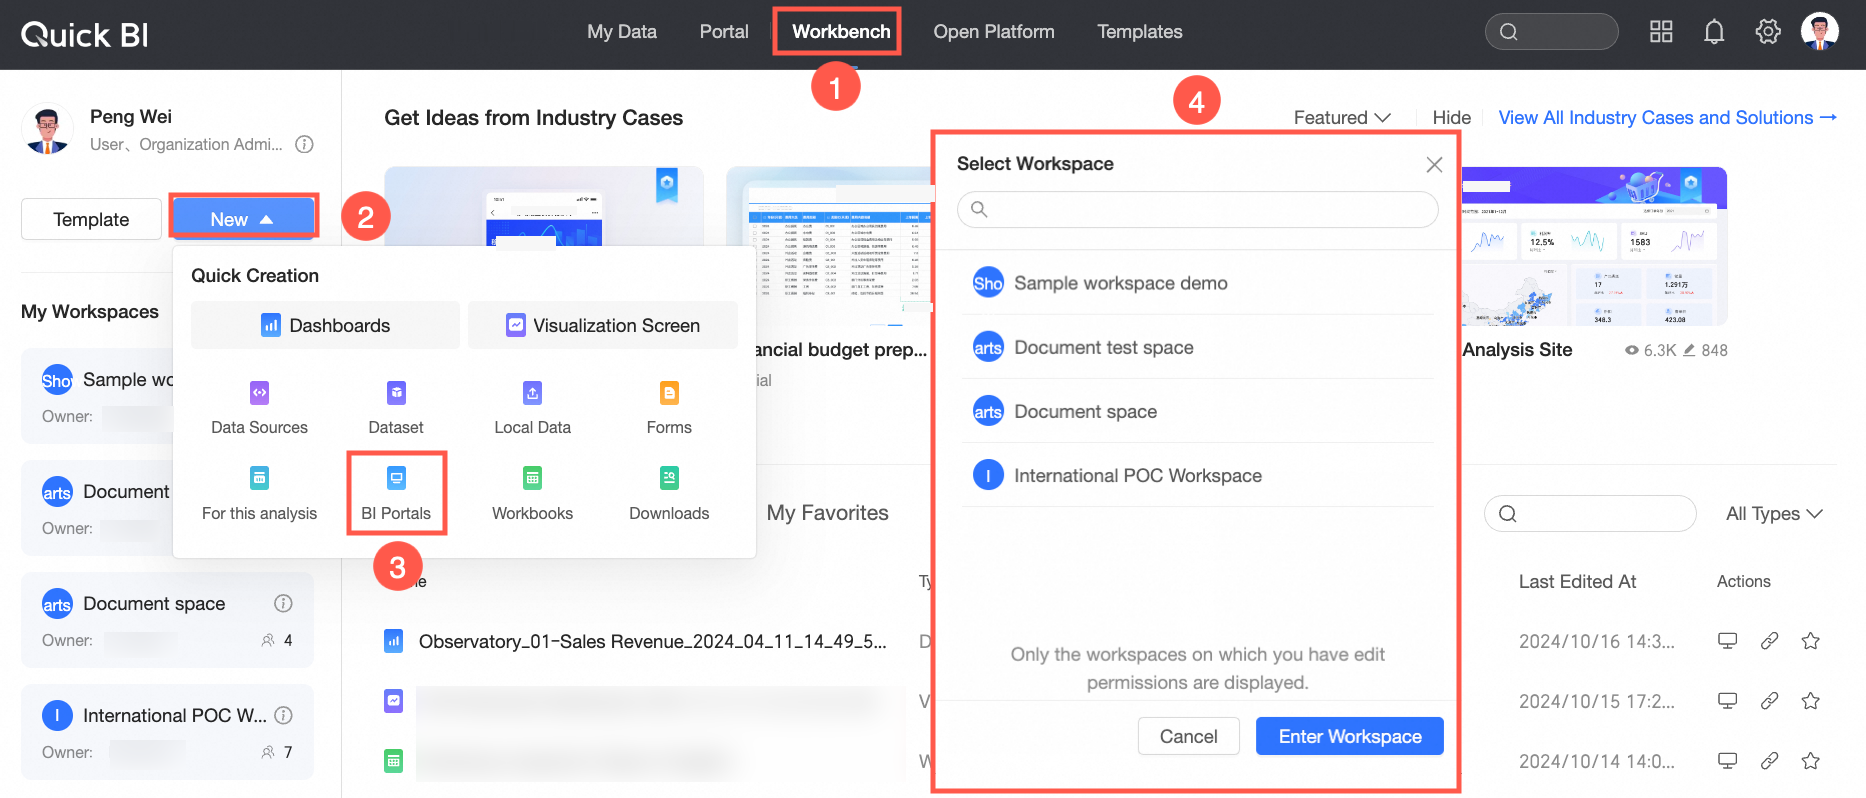Open the settings gear icon
Image resolution: width=1866 pixels, height=798 pixels.
1768,32
